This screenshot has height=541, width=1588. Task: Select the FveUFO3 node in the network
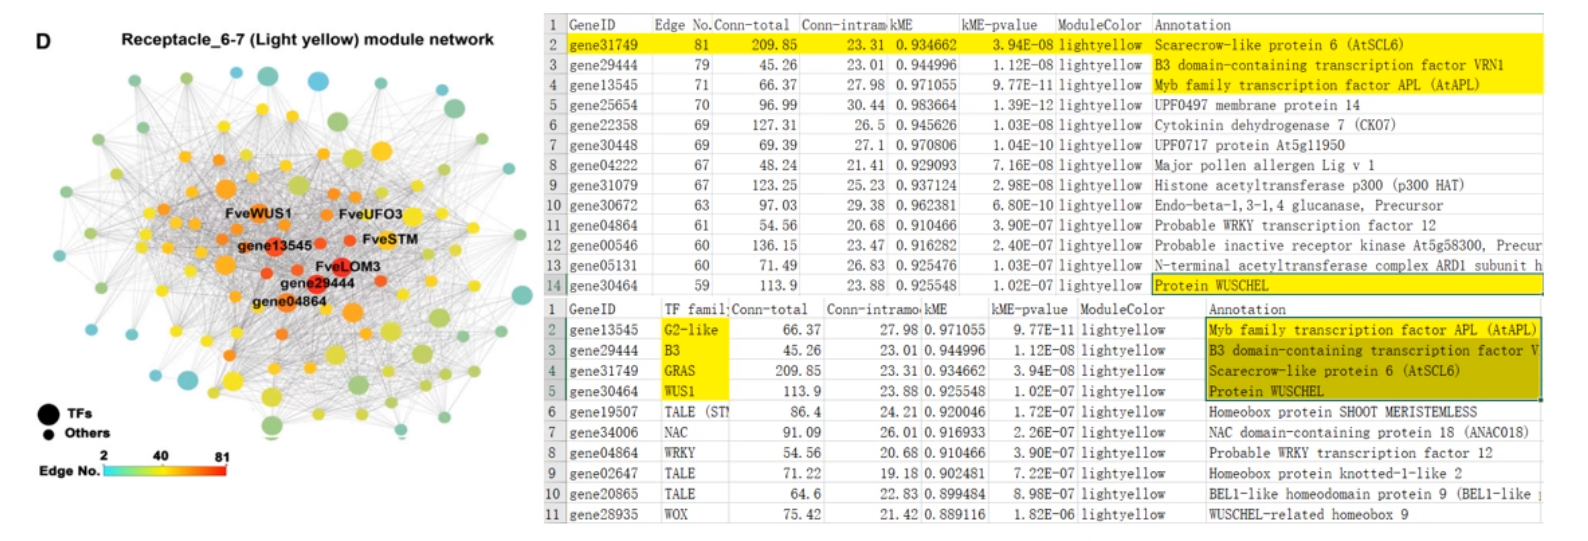[369, 214]
